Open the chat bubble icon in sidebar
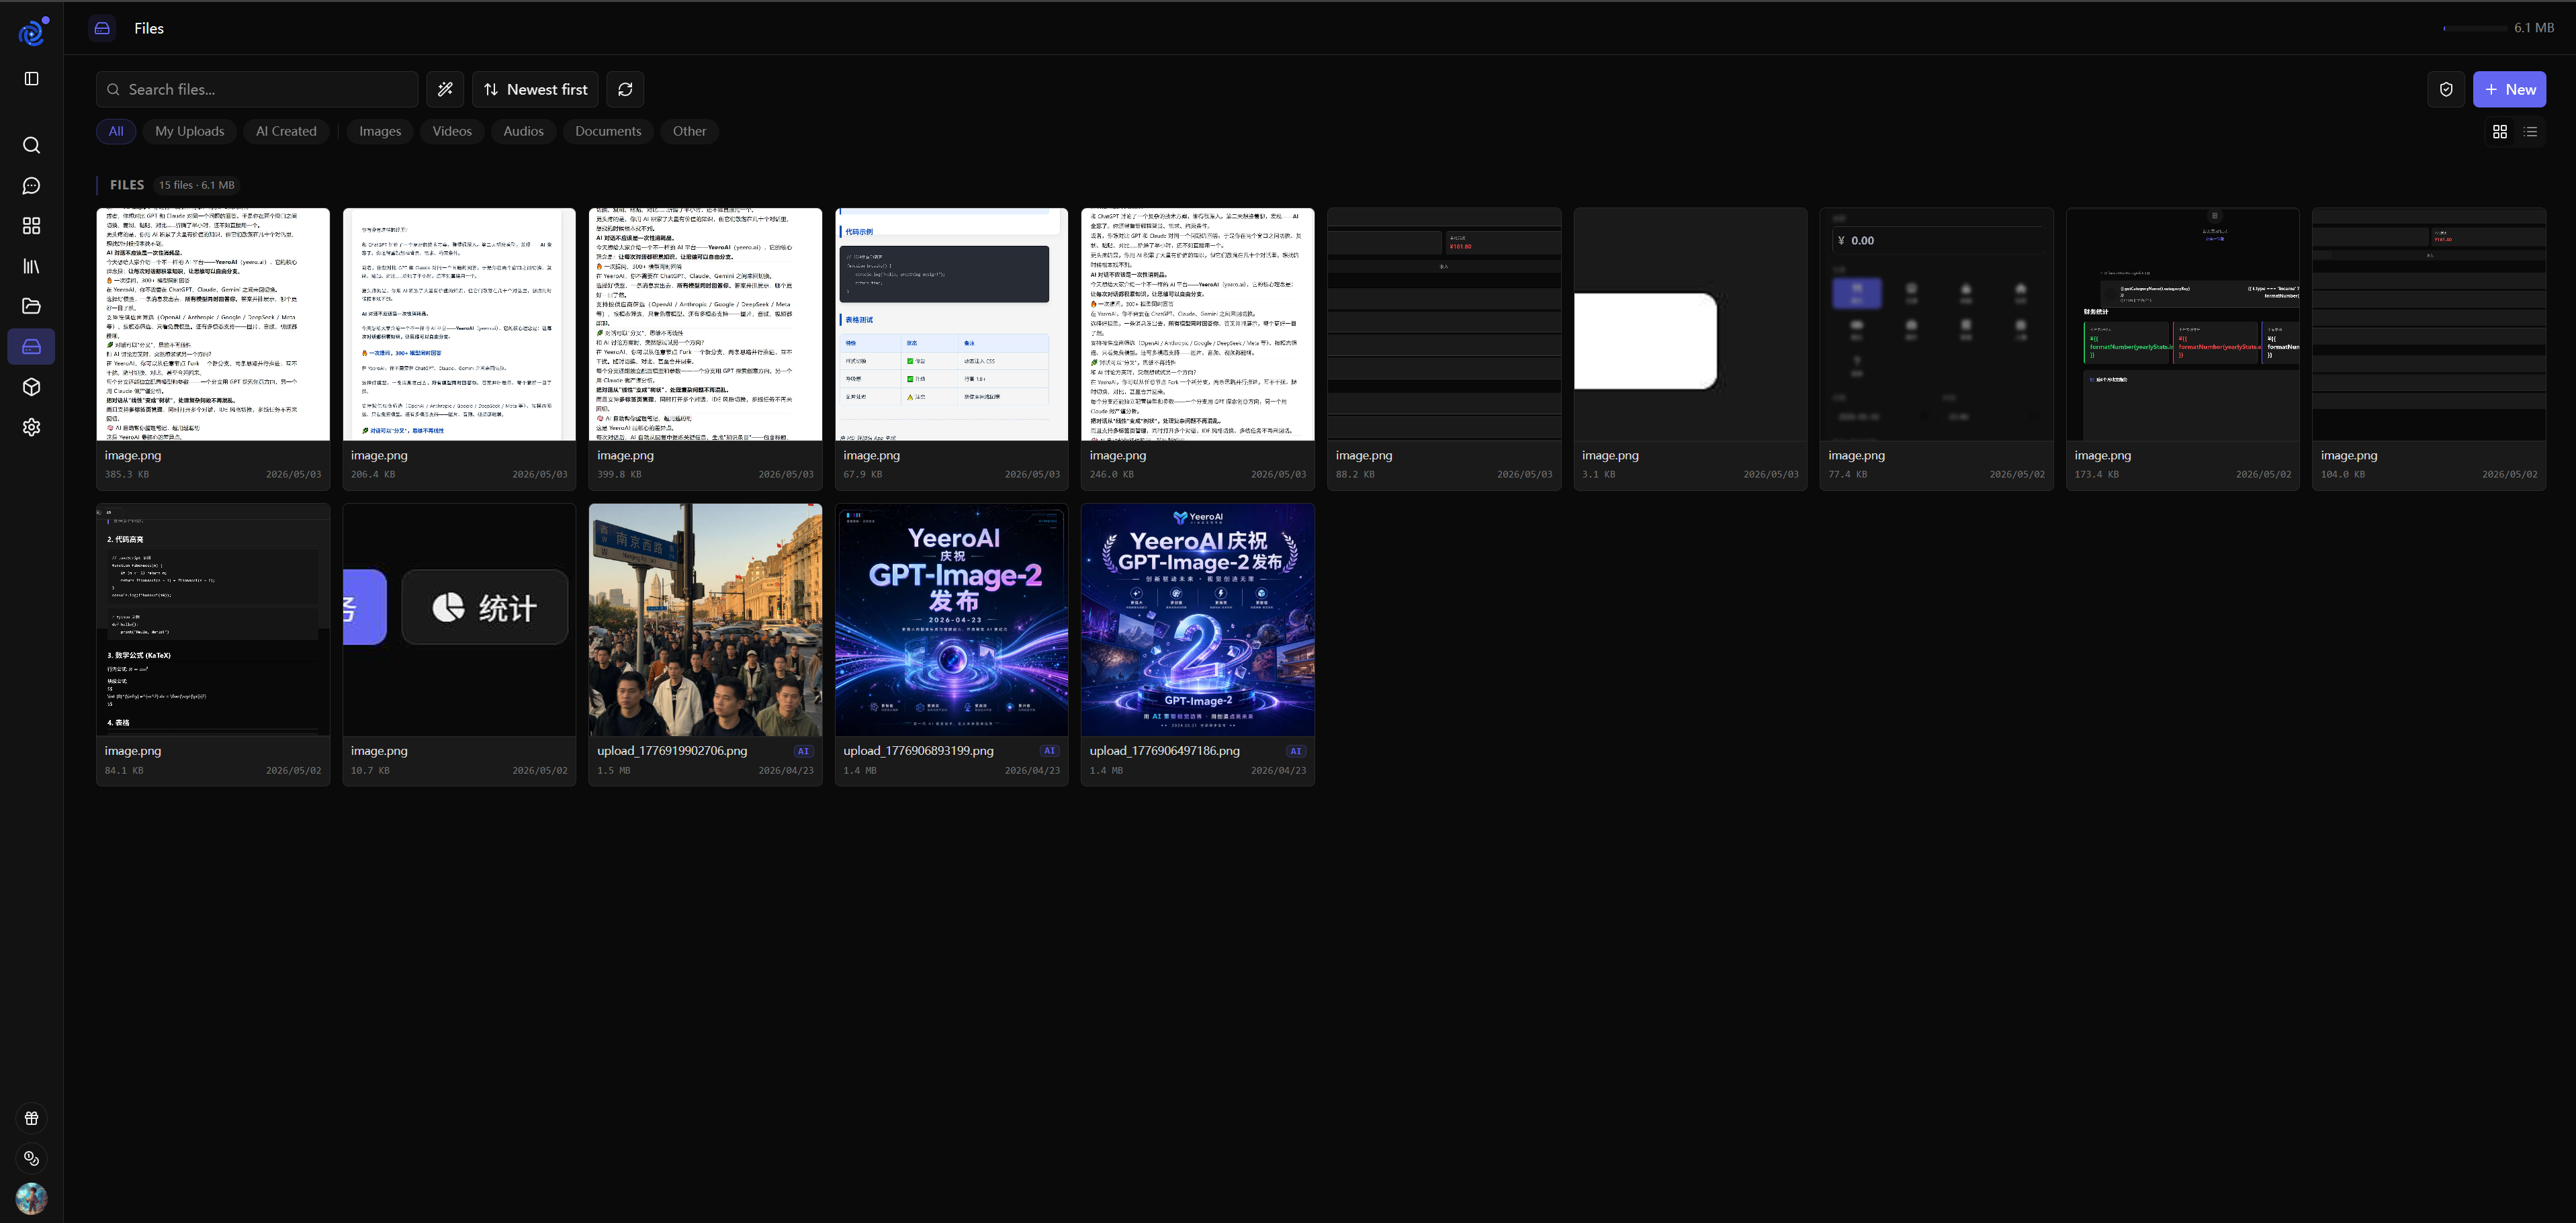This screenshot has height=1223, width=2576. click(x=31, y=186)
